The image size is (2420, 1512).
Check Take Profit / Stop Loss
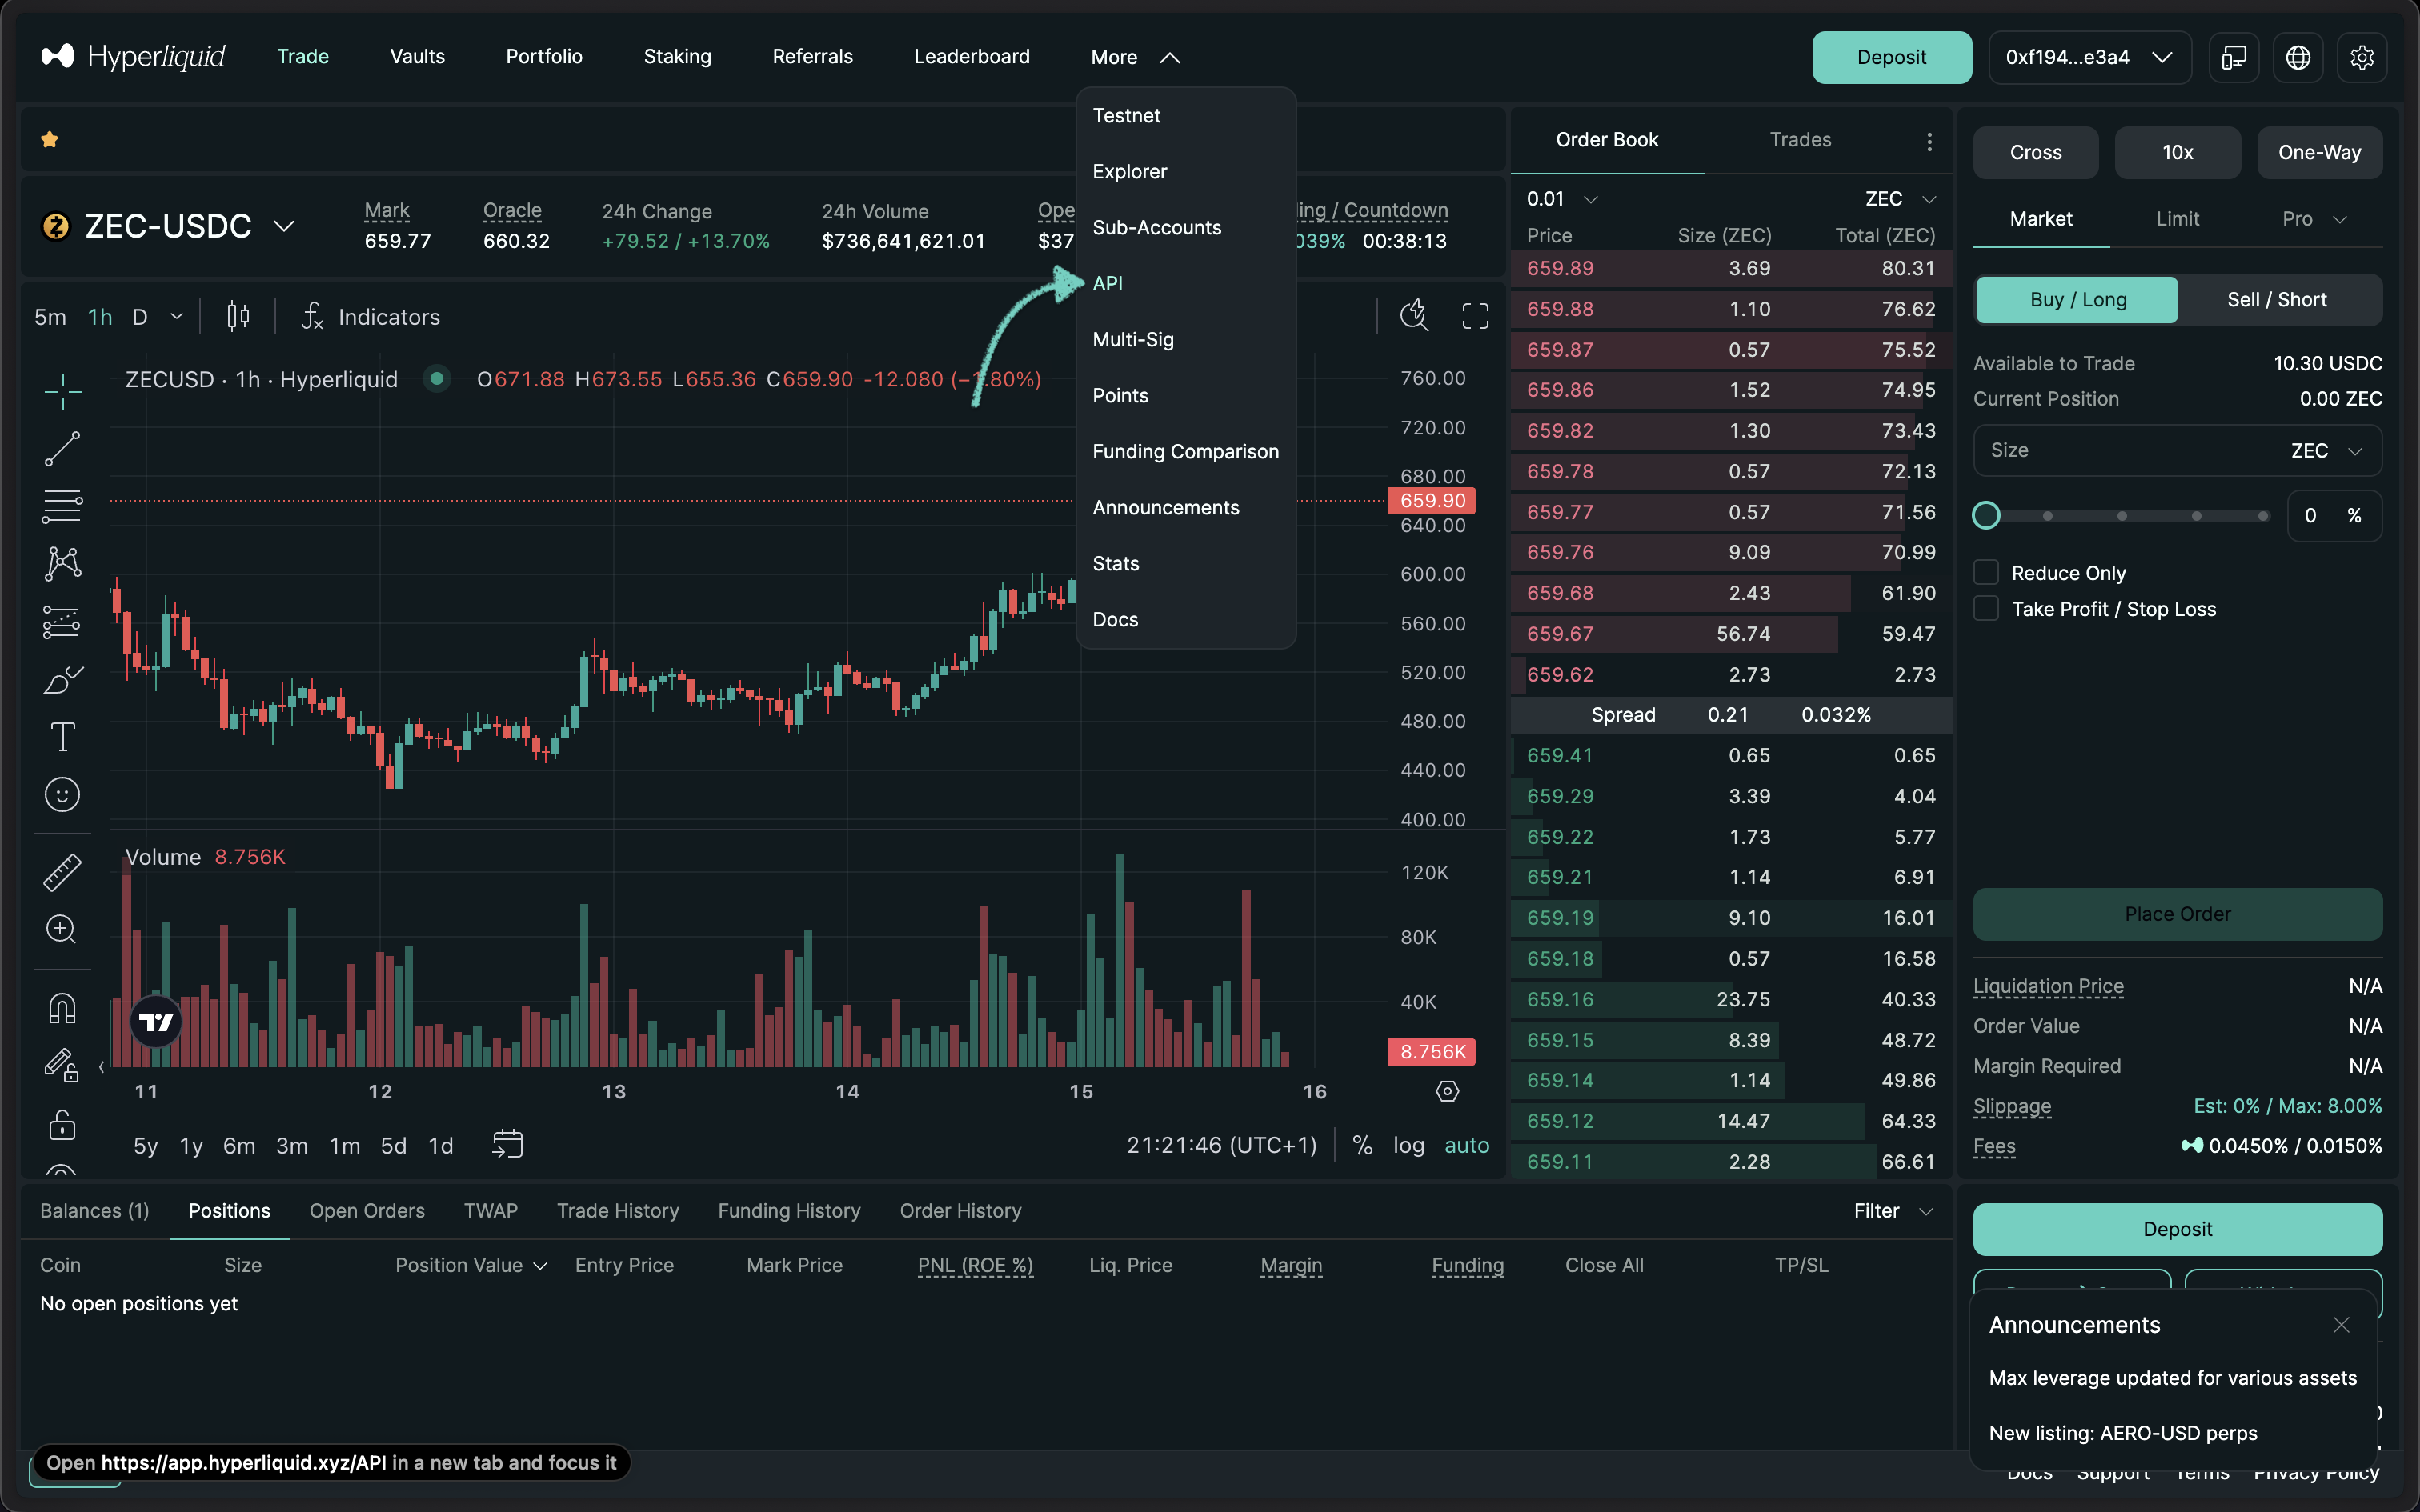1986,609
